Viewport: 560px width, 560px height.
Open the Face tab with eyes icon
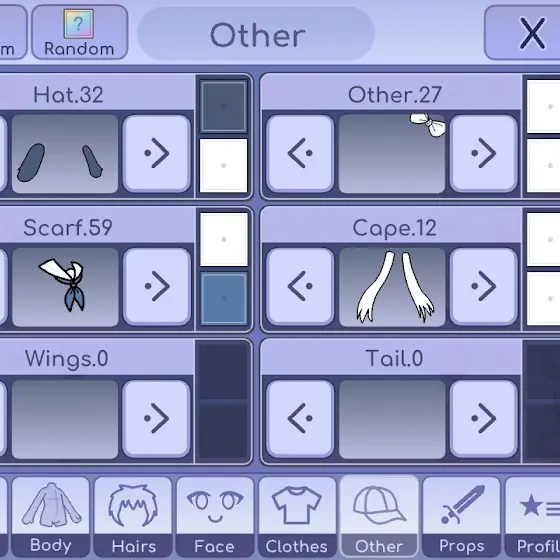(215, 517)
